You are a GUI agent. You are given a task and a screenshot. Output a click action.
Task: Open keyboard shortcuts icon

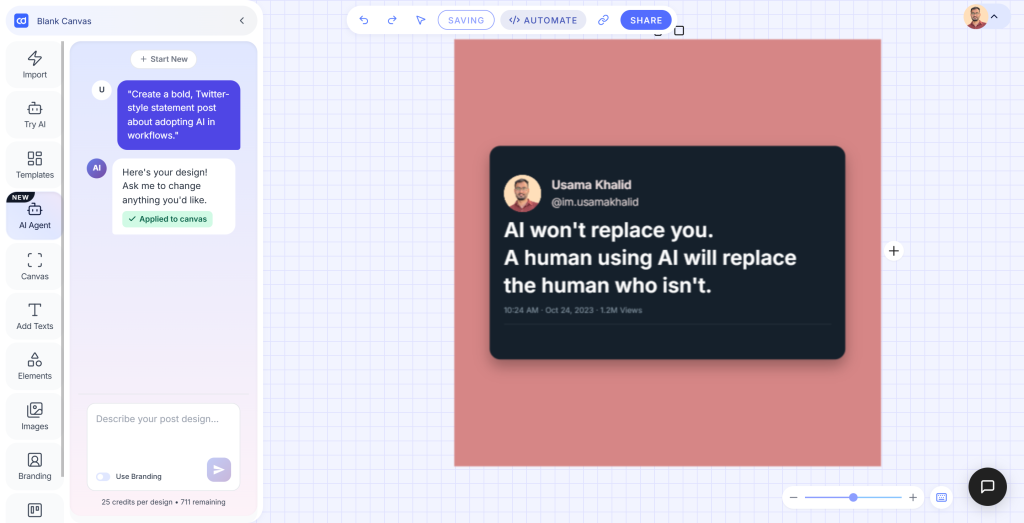coord(941,498)
